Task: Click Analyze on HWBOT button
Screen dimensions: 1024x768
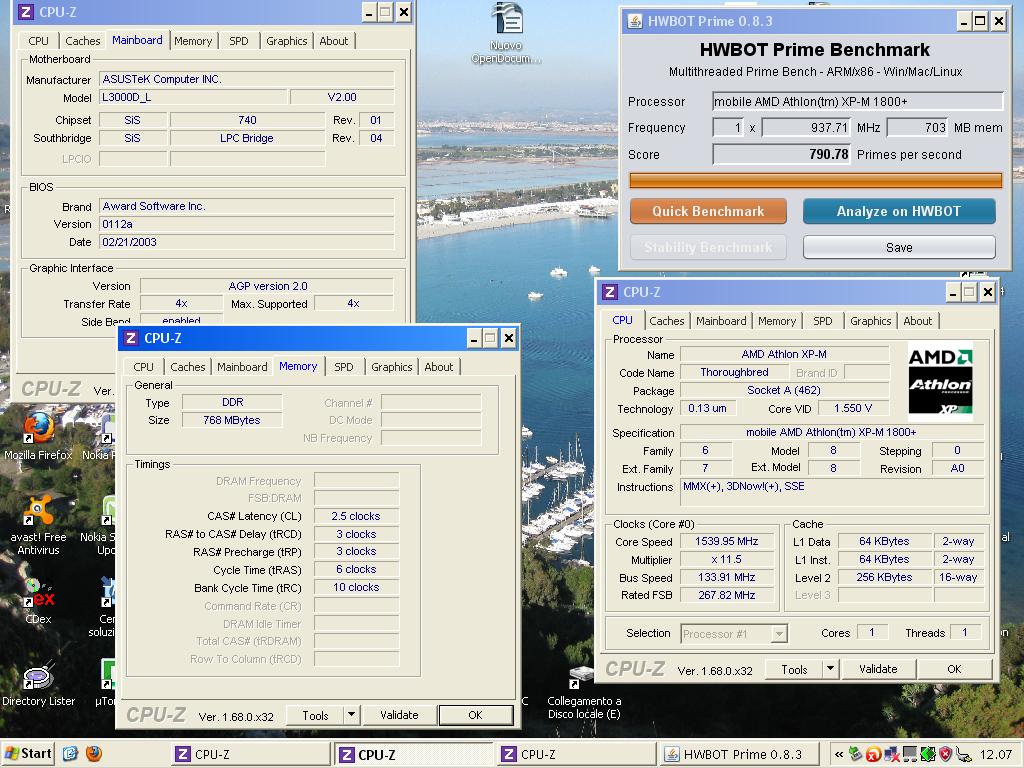Action: [x=899, y=211]
